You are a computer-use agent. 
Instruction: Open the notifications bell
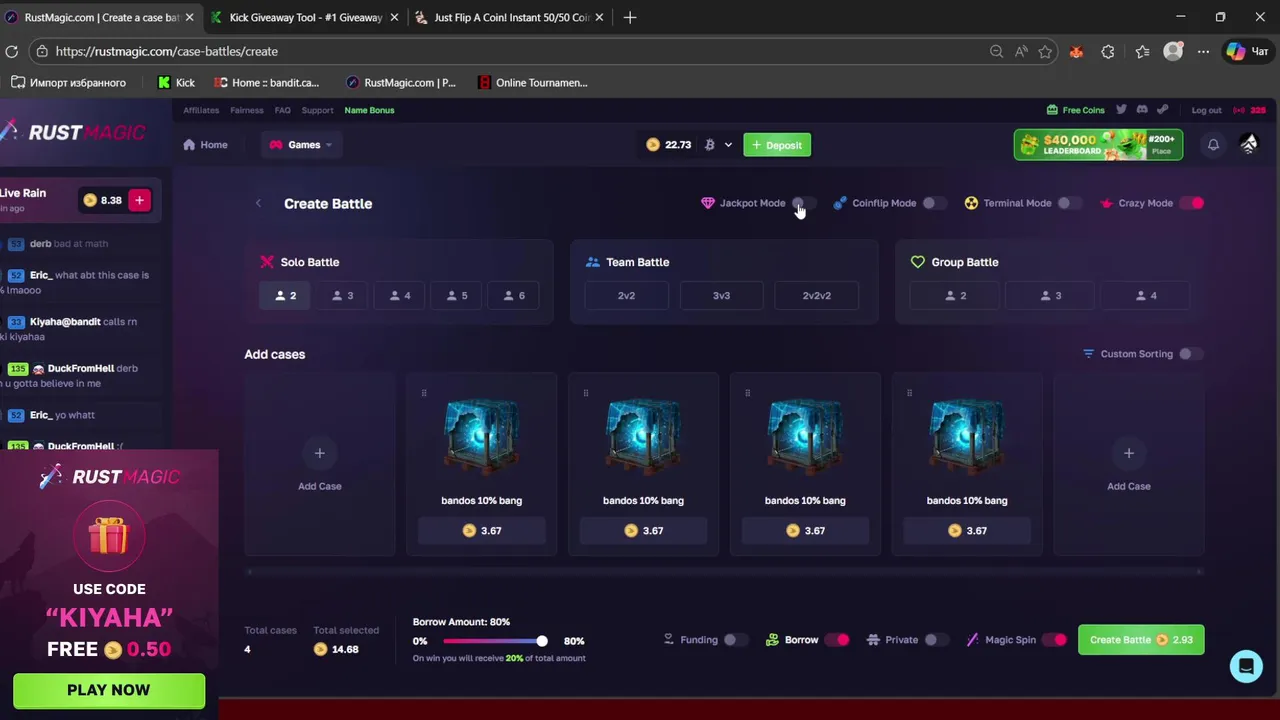pyautogui.click(x=1213, y=145)
